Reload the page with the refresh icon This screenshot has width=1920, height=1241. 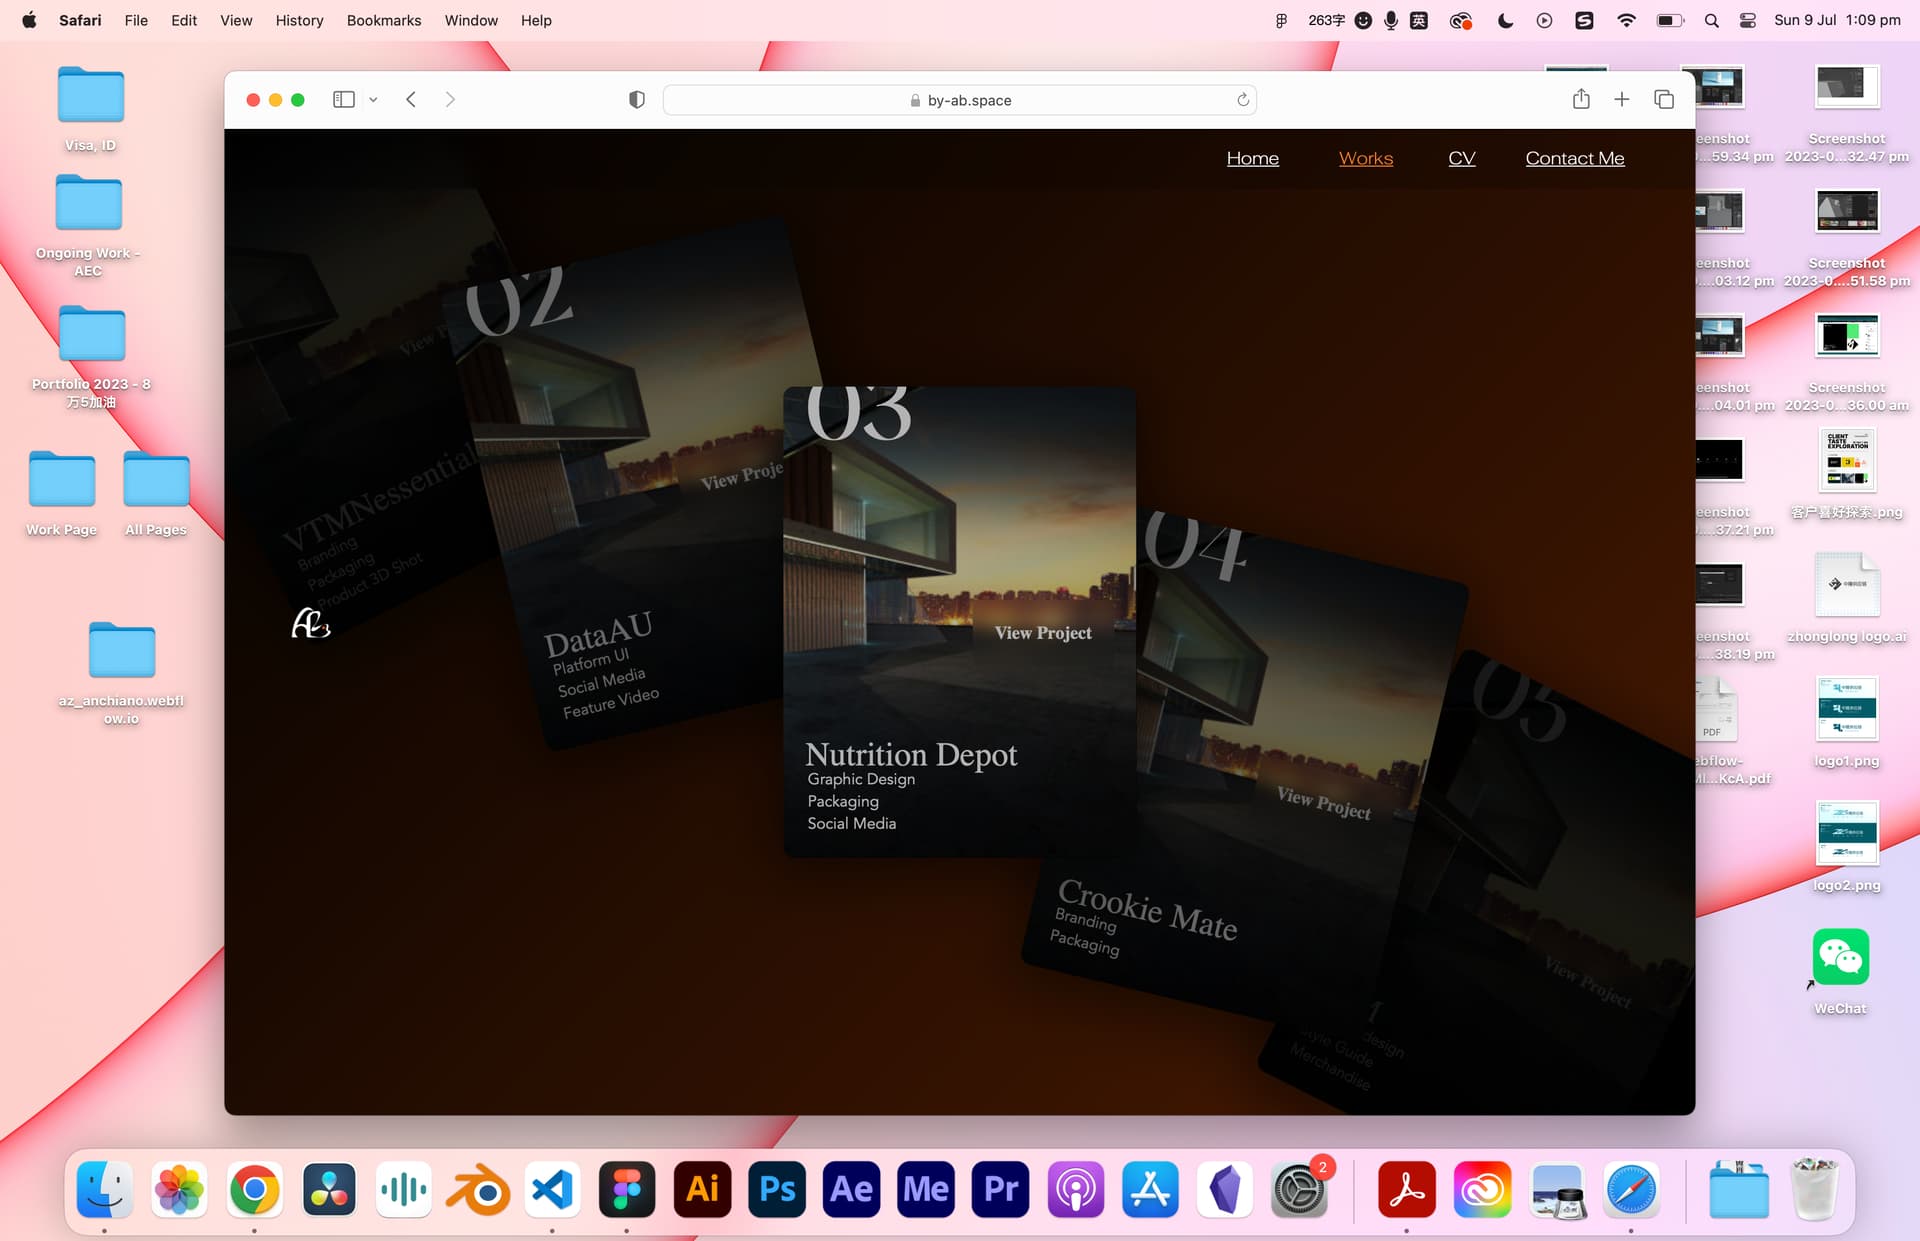click(1243, 99)
